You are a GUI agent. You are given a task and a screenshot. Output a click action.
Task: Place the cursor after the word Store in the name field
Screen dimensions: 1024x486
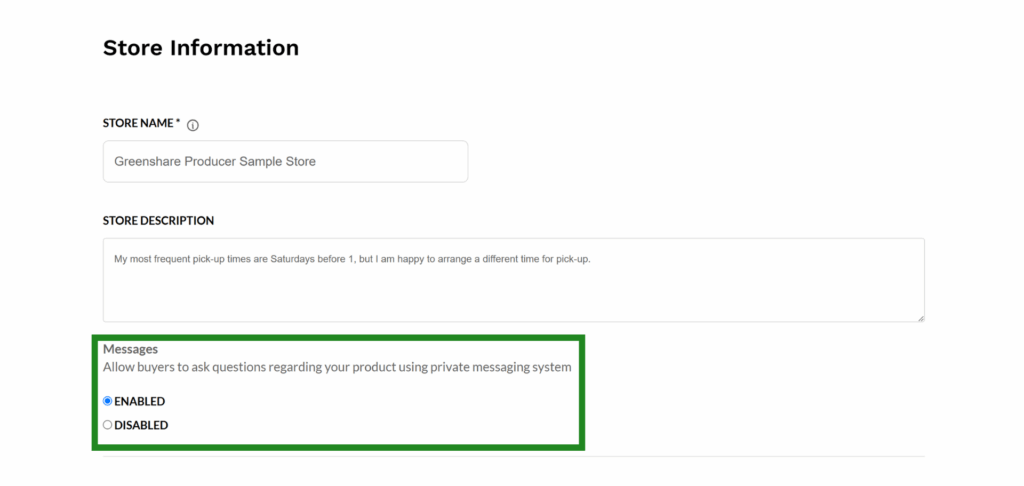tap(317, 161)
